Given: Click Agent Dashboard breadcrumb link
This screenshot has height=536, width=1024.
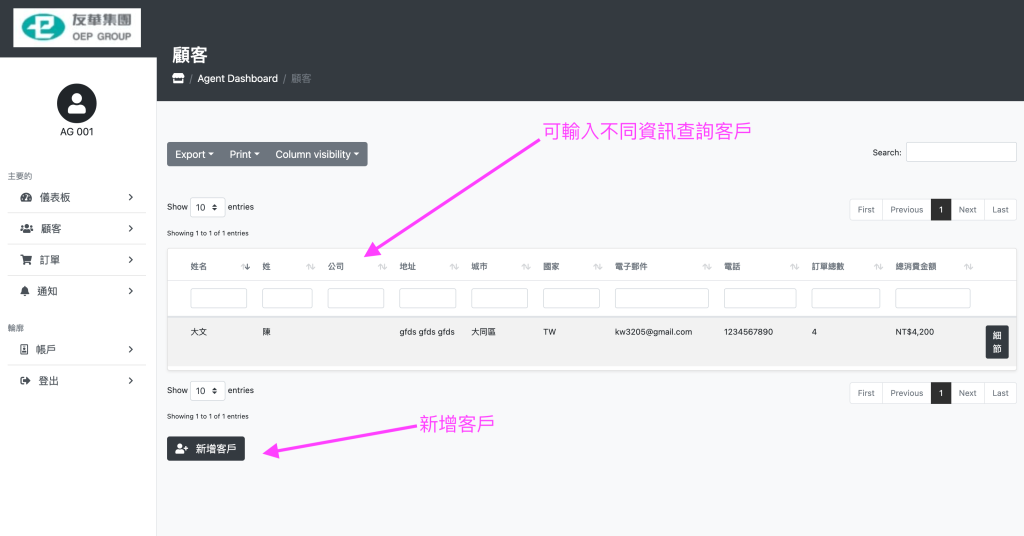Looking at the screenshot, I should pos(237,78).
